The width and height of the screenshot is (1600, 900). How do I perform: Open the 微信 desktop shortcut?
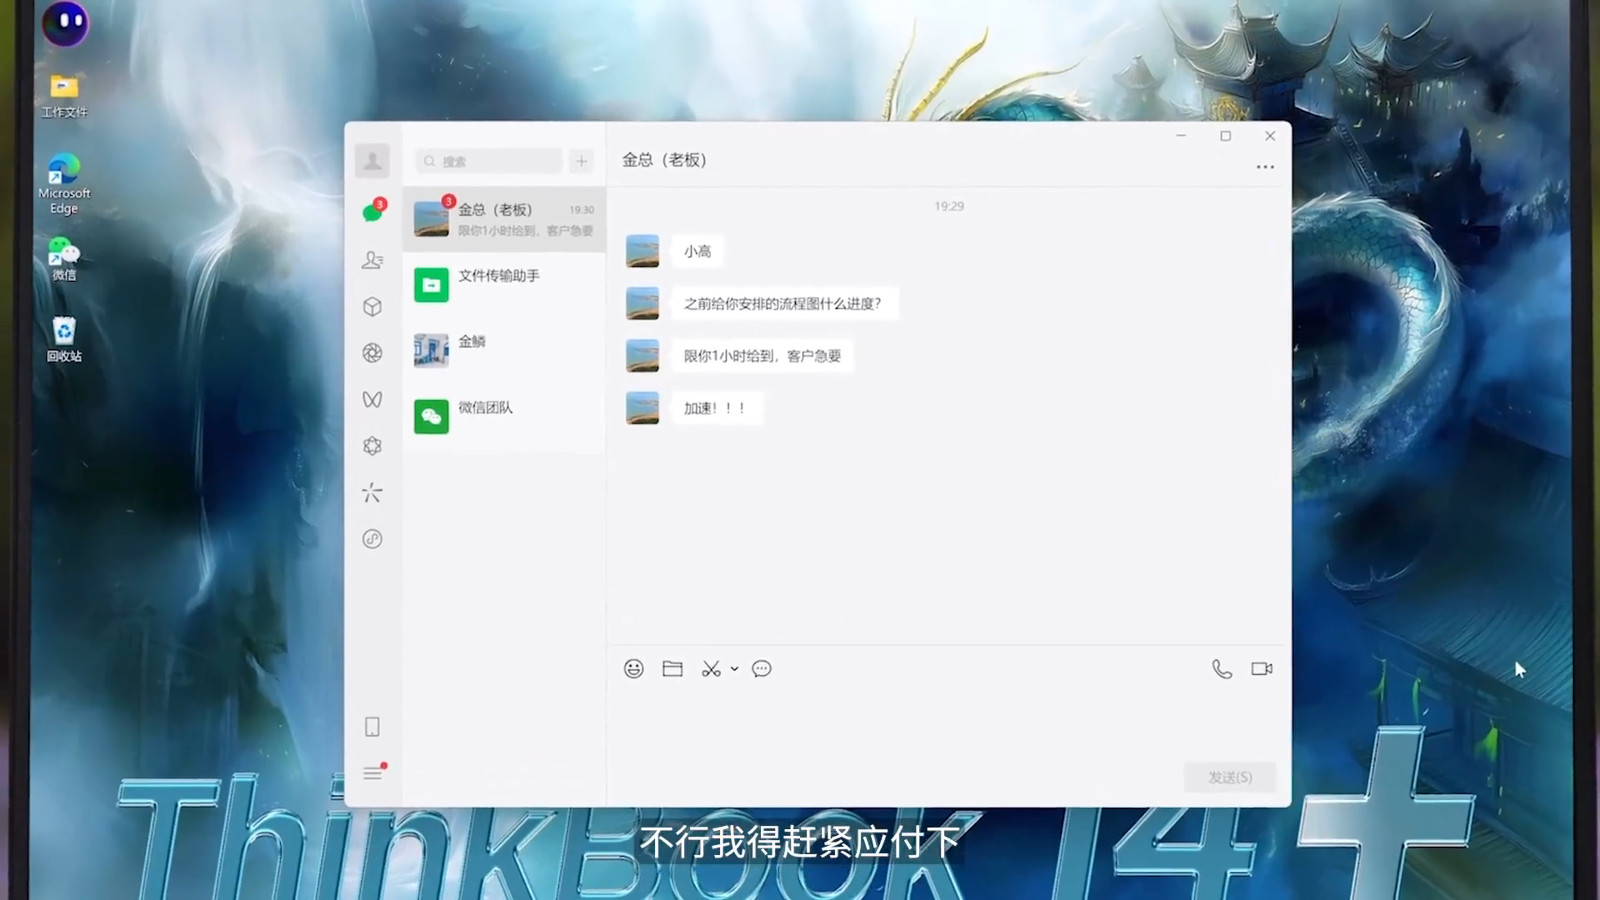click(64, 259)
